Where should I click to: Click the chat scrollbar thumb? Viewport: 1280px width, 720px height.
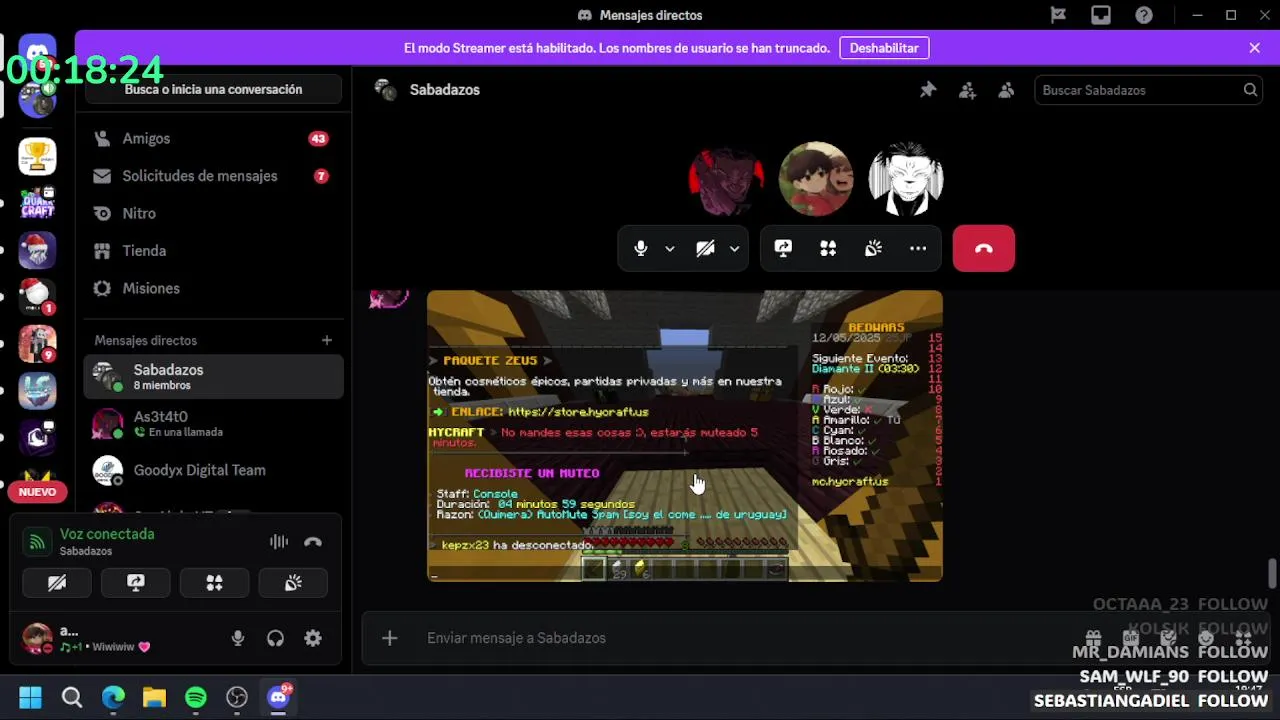(x=1272, y=574)
